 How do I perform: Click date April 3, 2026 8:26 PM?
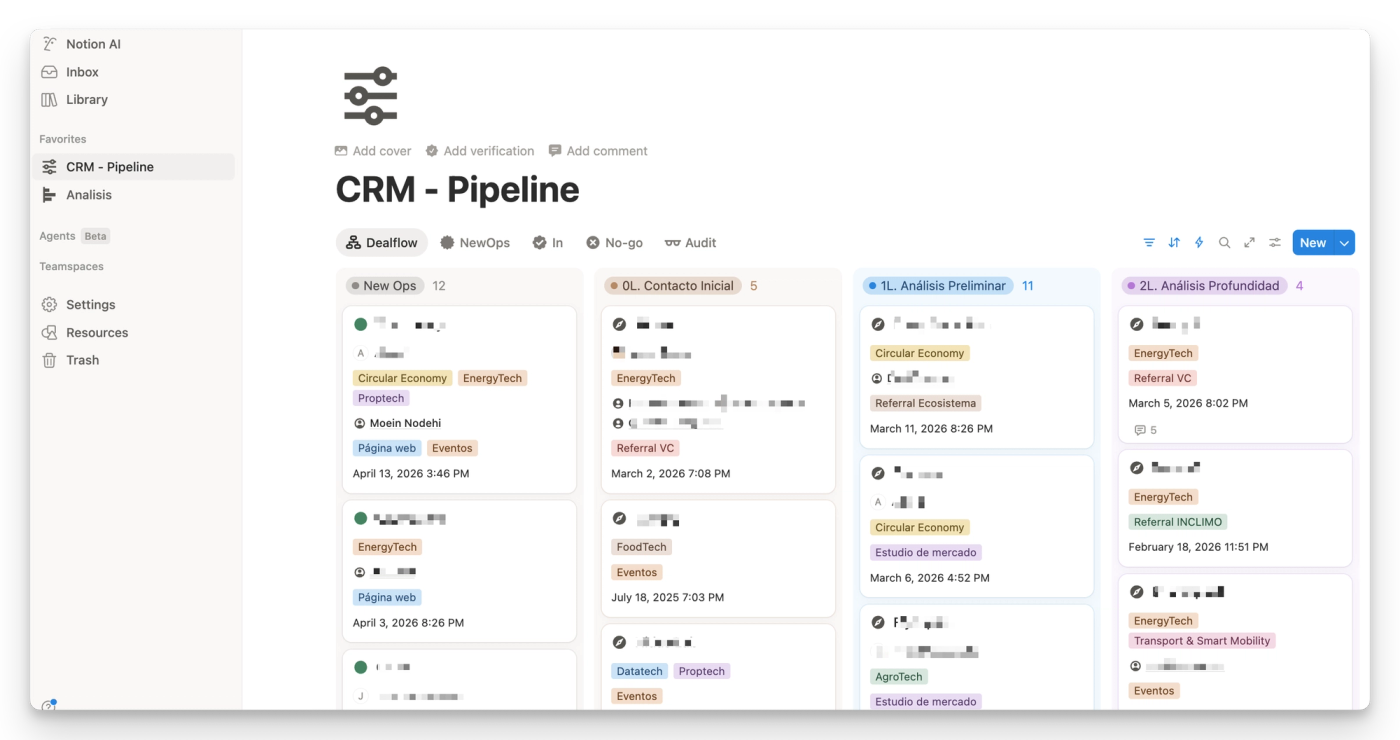[408, 623]
